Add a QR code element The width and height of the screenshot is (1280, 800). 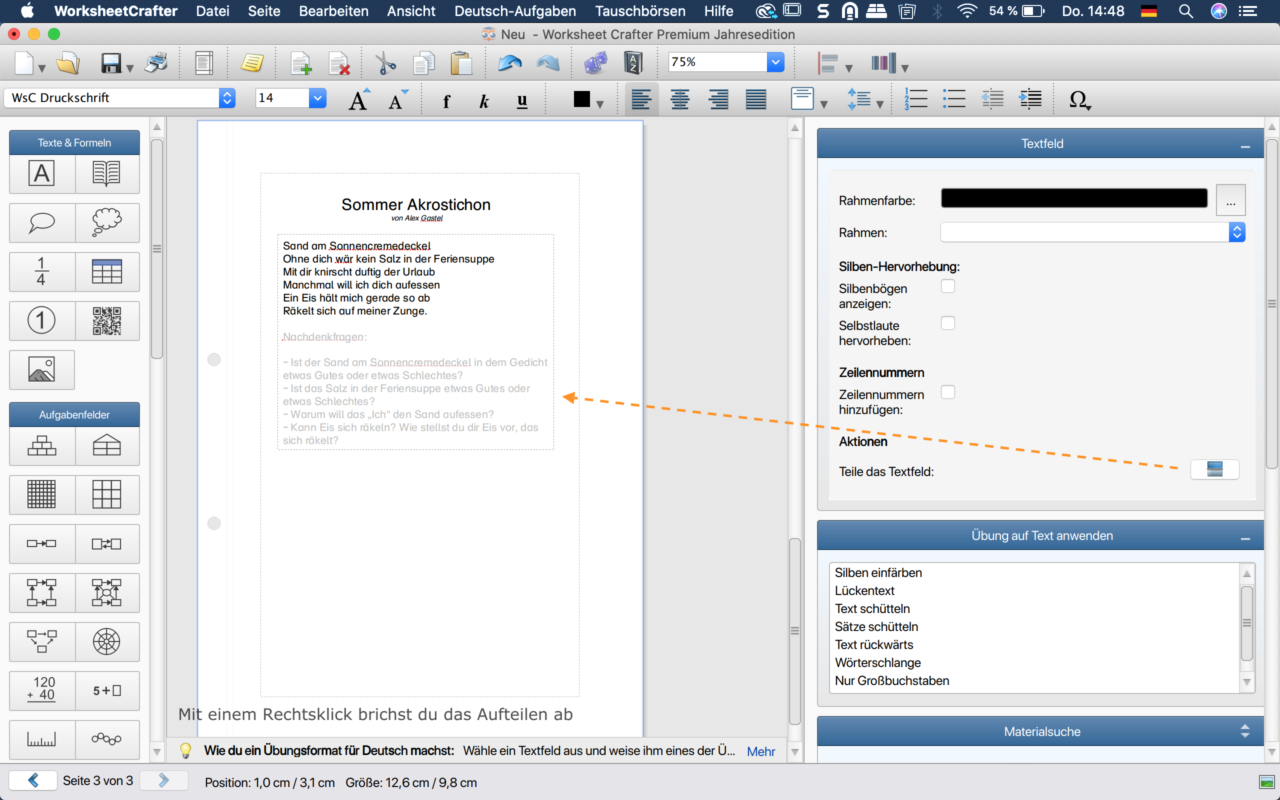point(107,321)
